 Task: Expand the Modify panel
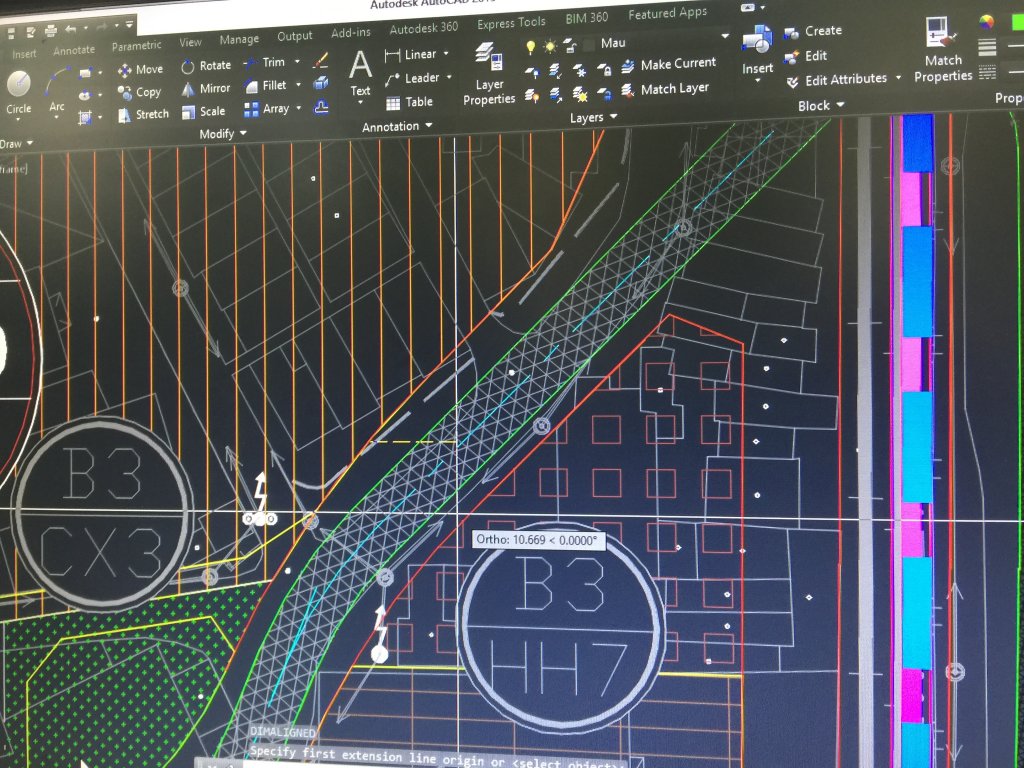(223, 134)
